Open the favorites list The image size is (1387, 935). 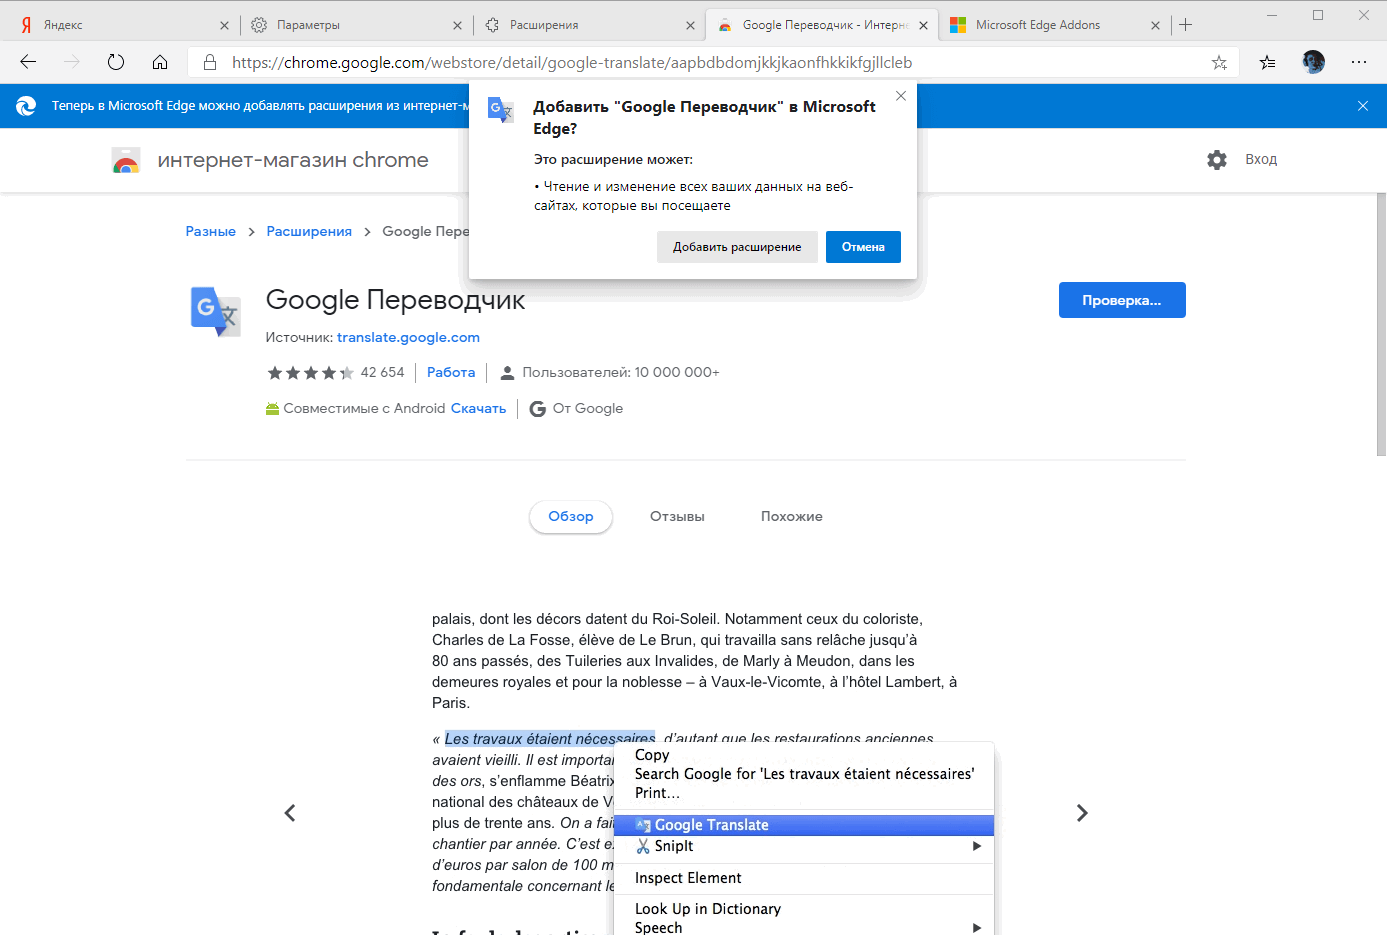1268,62
